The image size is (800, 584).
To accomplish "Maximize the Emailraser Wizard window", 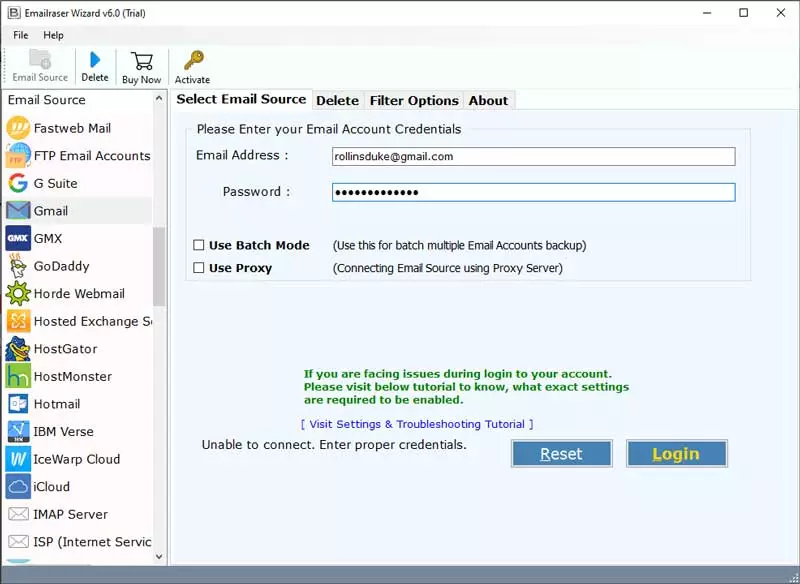I will point(744,13).
